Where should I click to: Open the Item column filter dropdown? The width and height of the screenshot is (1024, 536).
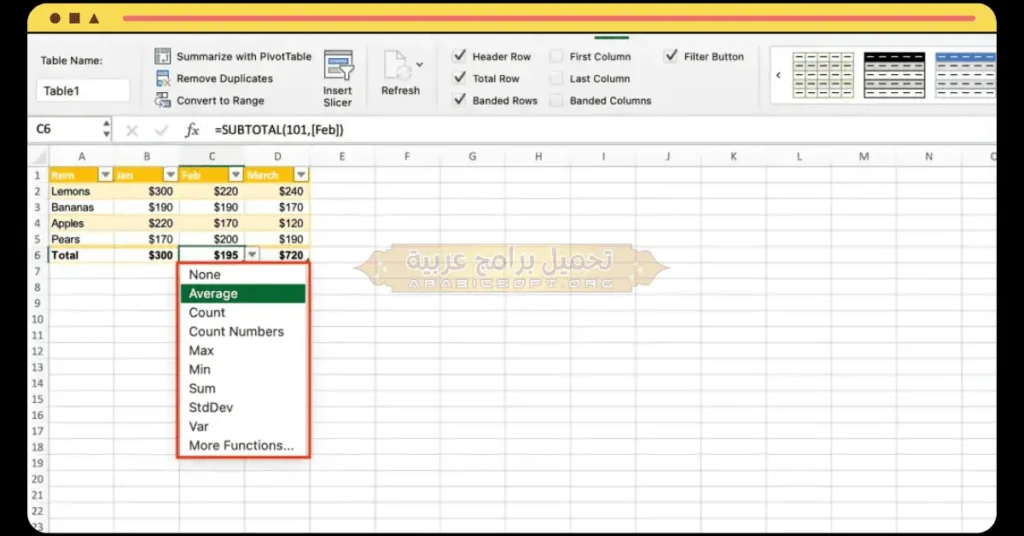click(x=105, y=175)
